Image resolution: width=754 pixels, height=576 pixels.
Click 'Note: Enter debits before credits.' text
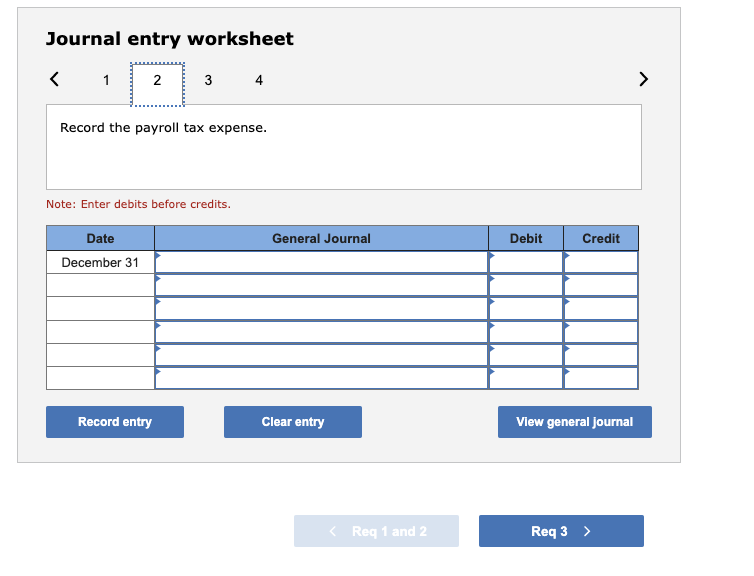[138, 204]
